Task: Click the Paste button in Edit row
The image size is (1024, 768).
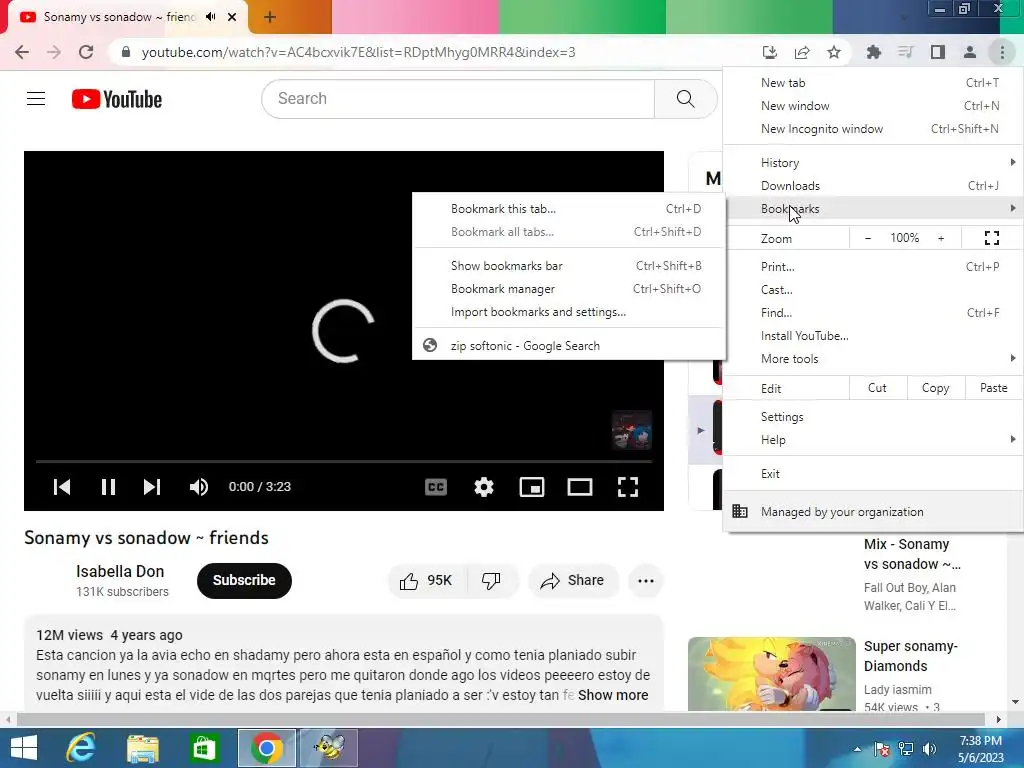Action: [x=993, y=388]
